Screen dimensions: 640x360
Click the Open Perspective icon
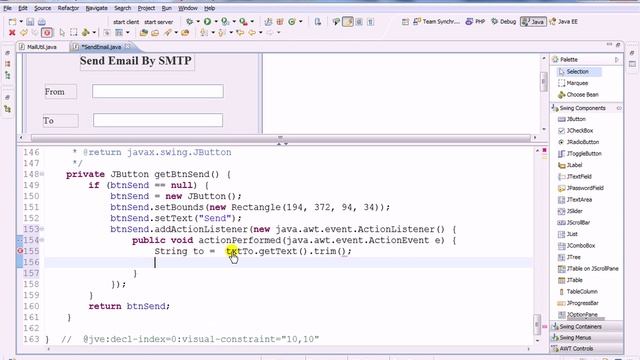405,22
